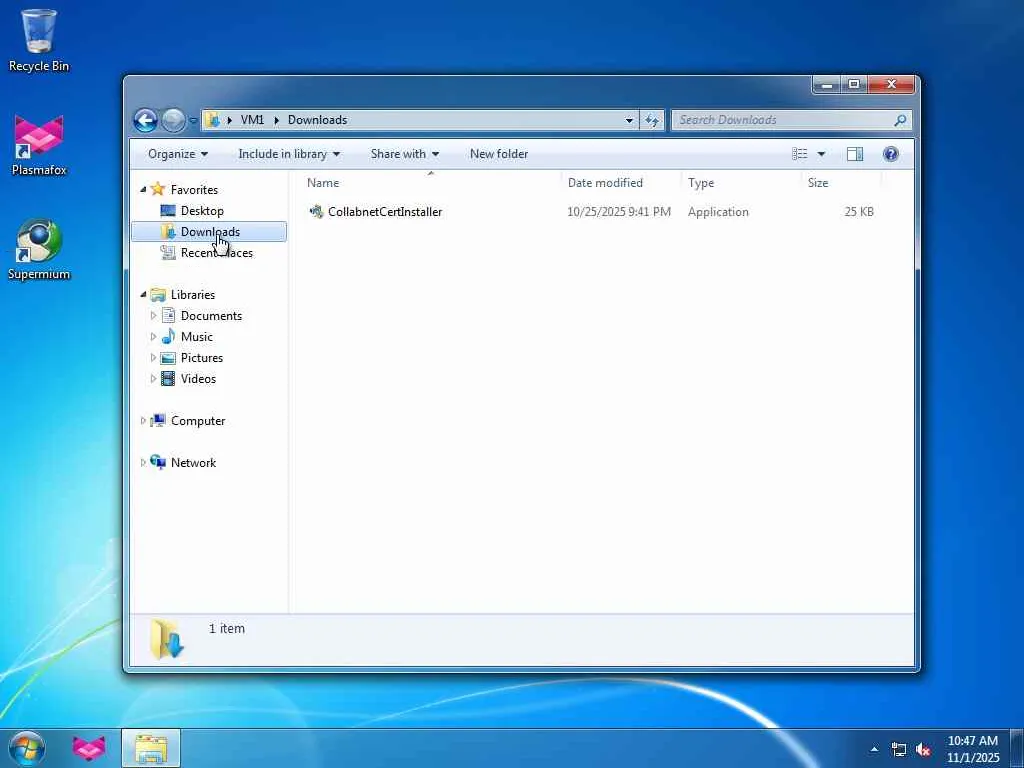The height and width of the screenshot is (768, 1024).
Task: Collapse the Favorites group
Action: 144,189
